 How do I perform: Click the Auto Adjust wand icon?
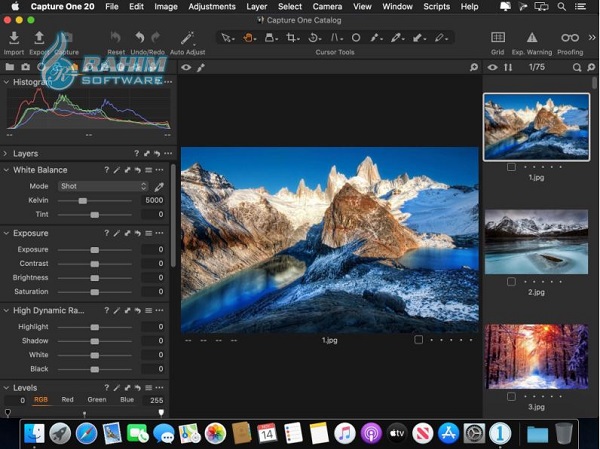pyautogui.click(x=187, y=38)
